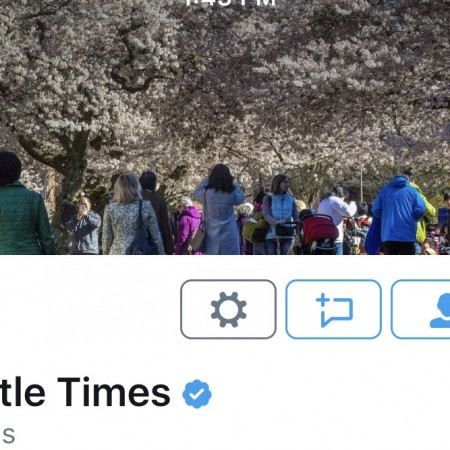Tap the blue verified checkmark badge

[x=197, y=394]
